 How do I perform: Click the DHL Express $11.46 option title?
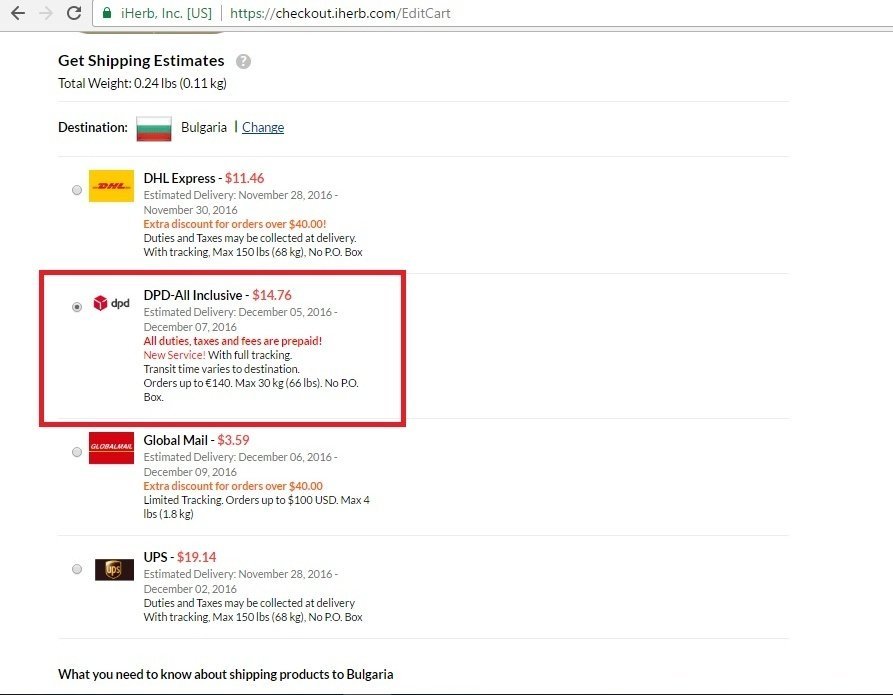pos(203,178)
